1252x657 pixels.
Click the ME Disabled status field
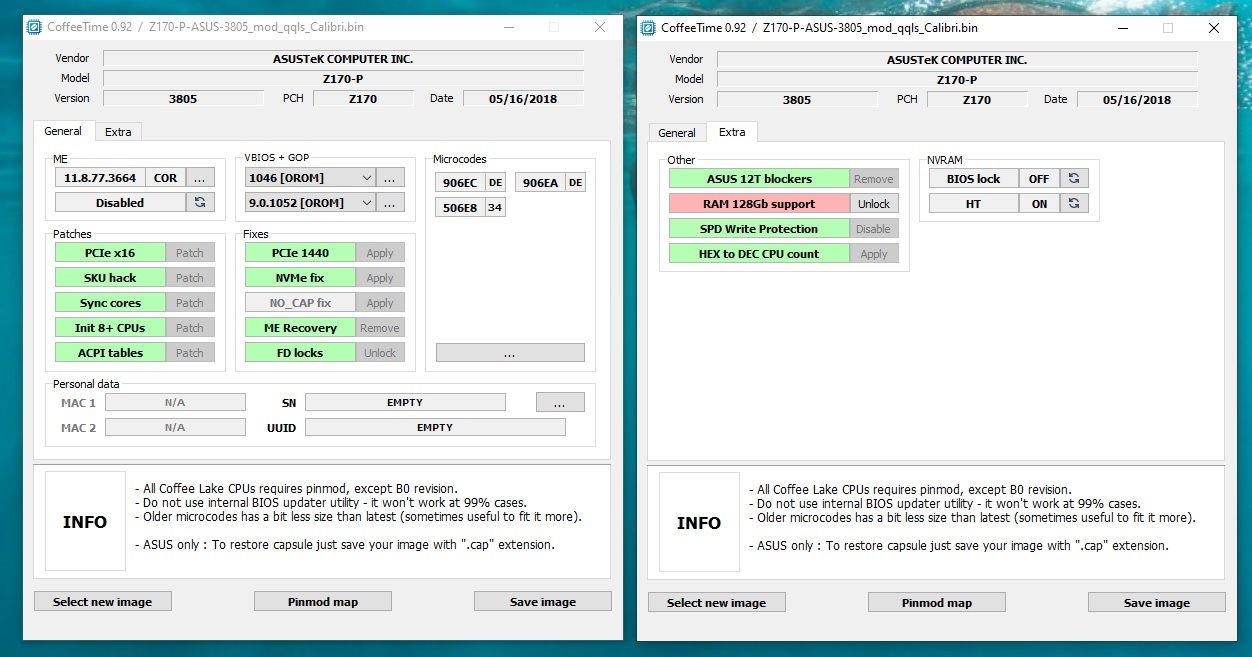(x=120, y=202)
